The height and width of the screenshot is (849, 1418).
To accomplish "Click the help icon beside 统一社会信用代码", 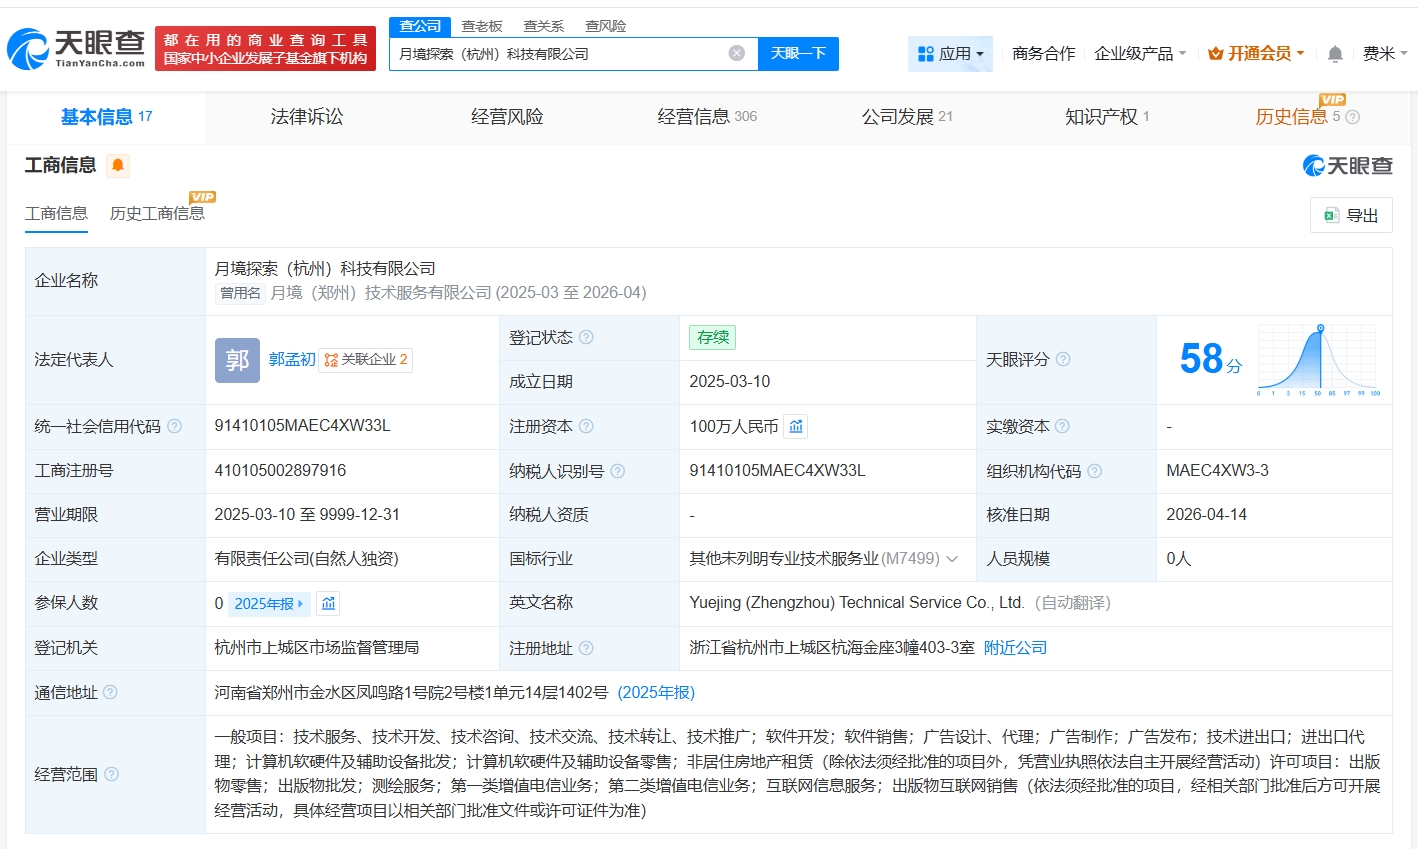I will (175, 427).
